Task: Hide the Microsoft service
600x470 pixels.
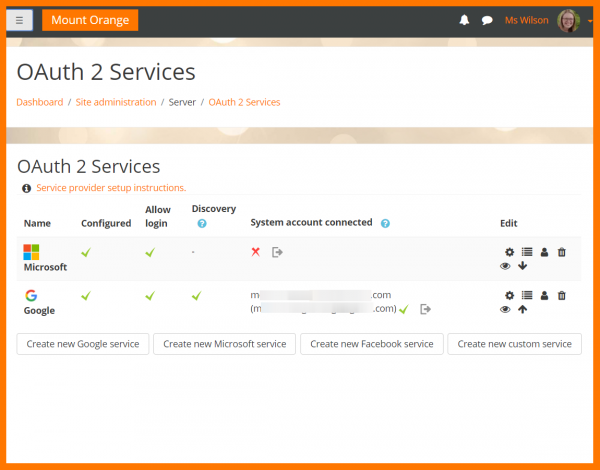Action: click(x=505, y=266)
